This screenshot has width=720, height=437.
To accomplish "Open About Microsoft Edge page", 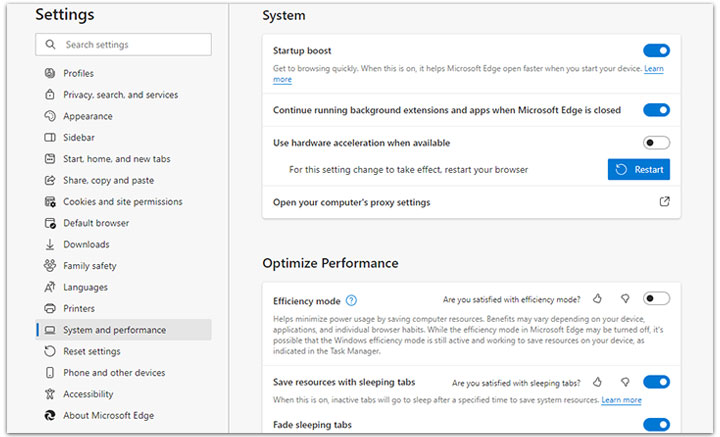I will pos(108,416).
